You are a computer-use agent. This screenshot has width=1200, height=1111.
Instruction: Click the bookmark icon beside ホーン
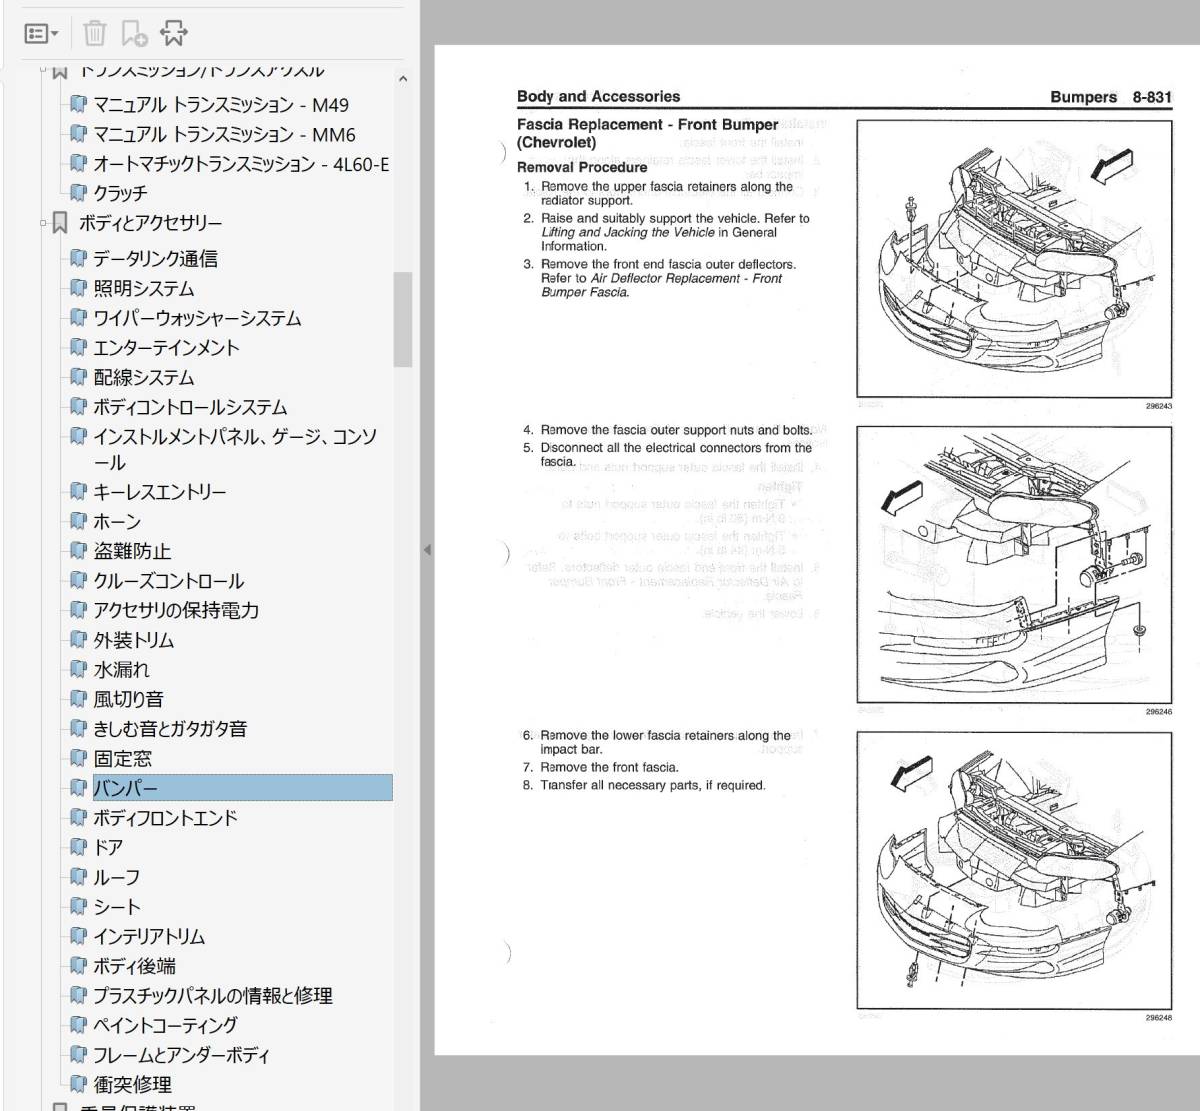(78, 521)
